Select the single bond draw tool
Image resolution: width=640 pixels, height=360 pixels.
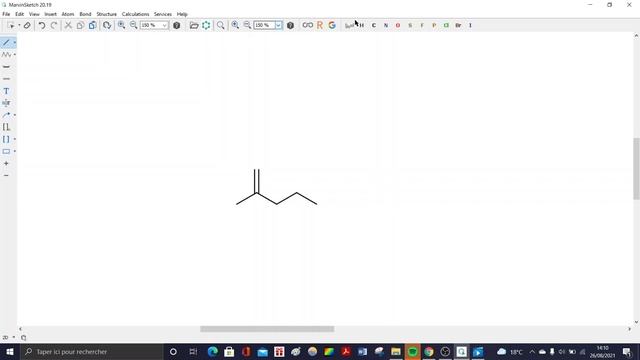coord(6,42)
